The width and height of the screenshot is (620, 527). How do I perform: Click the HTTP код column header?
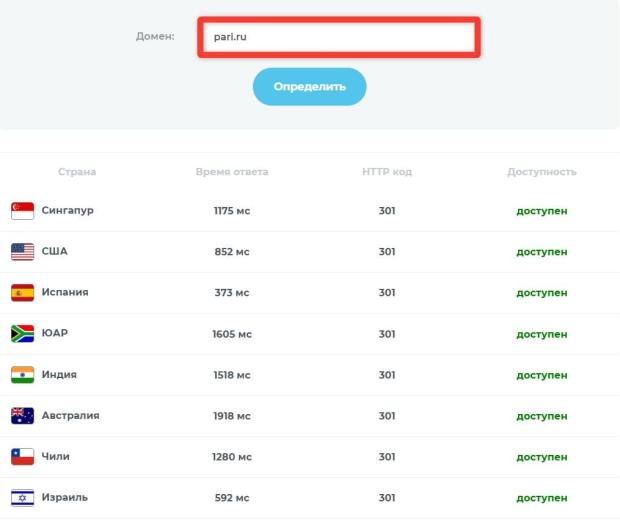[x=387, y=172]
